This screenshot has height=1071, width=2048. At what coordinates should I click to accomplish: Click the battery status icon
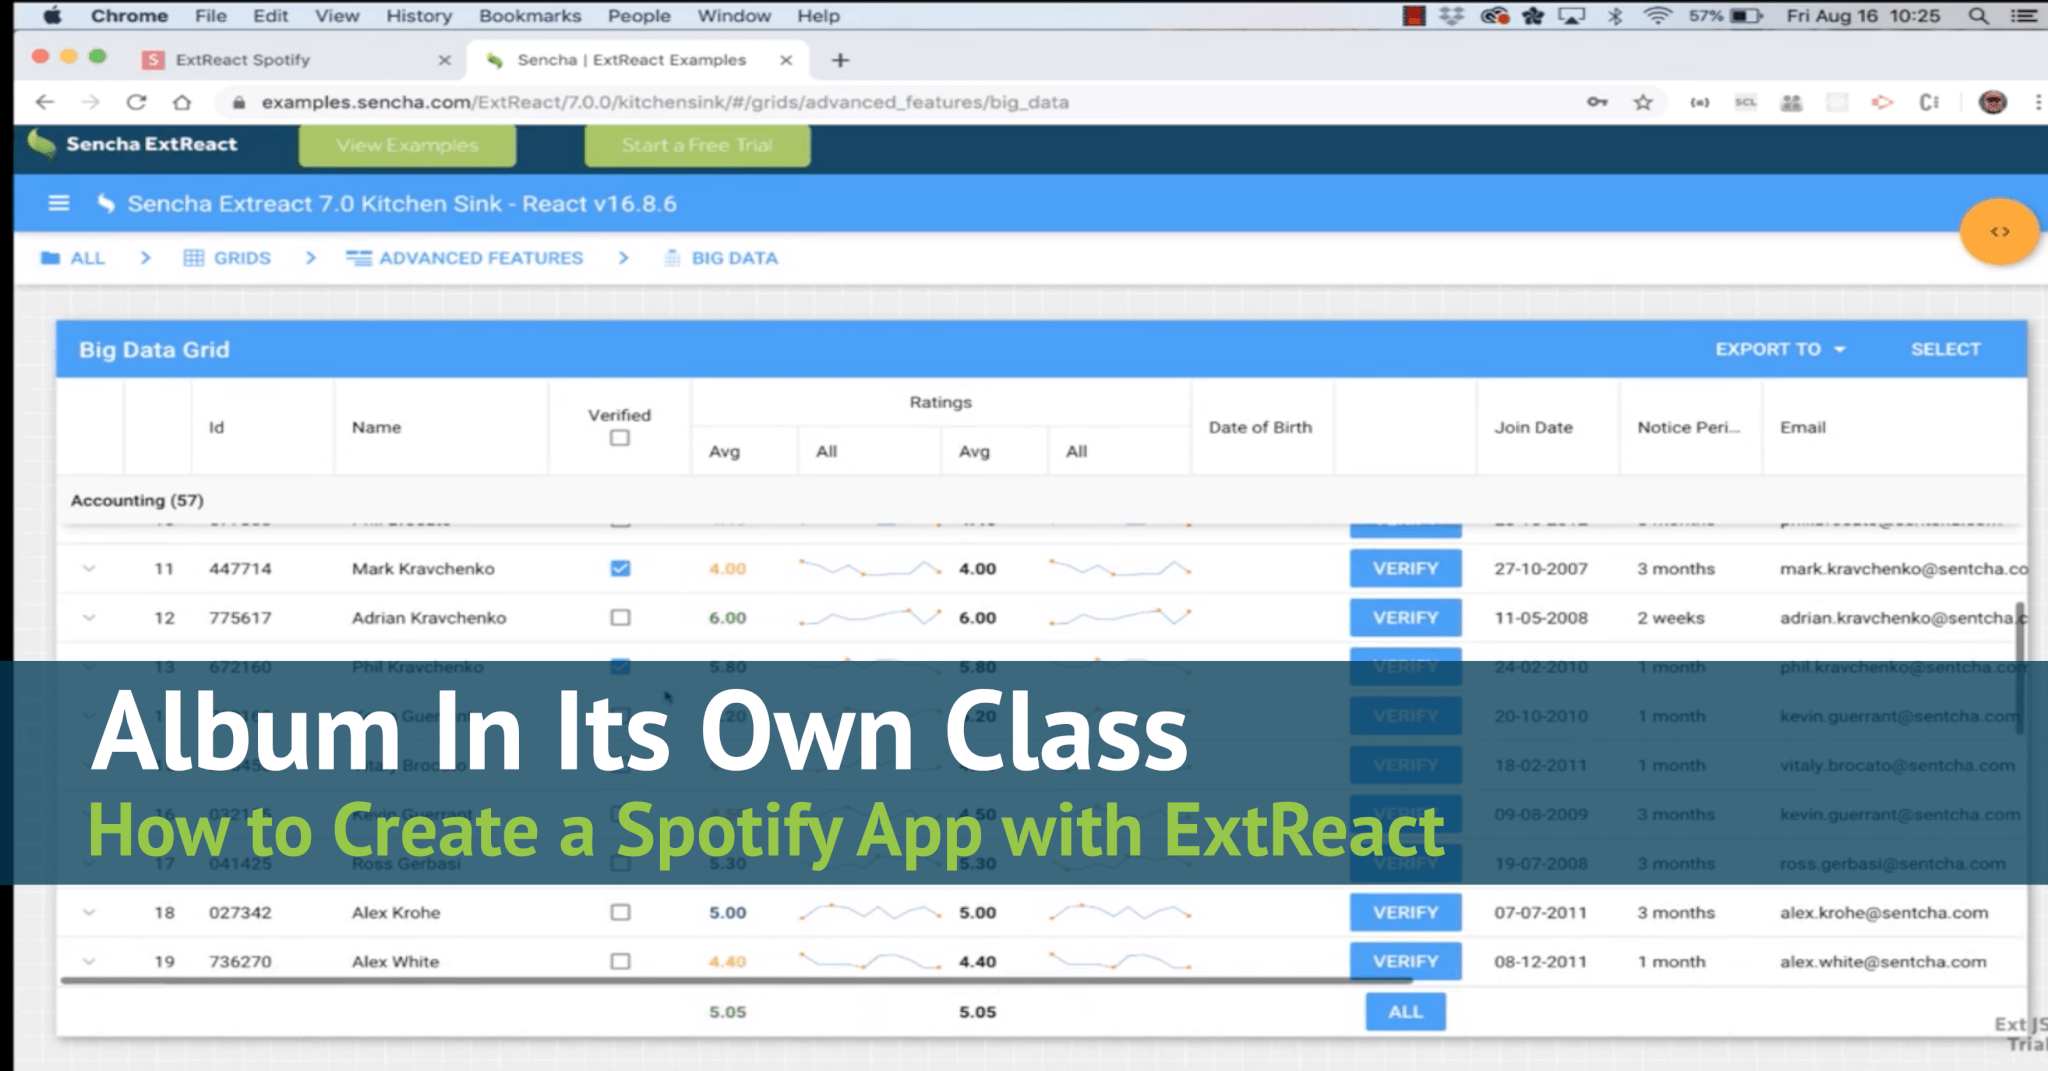(x=1746, y=16)
